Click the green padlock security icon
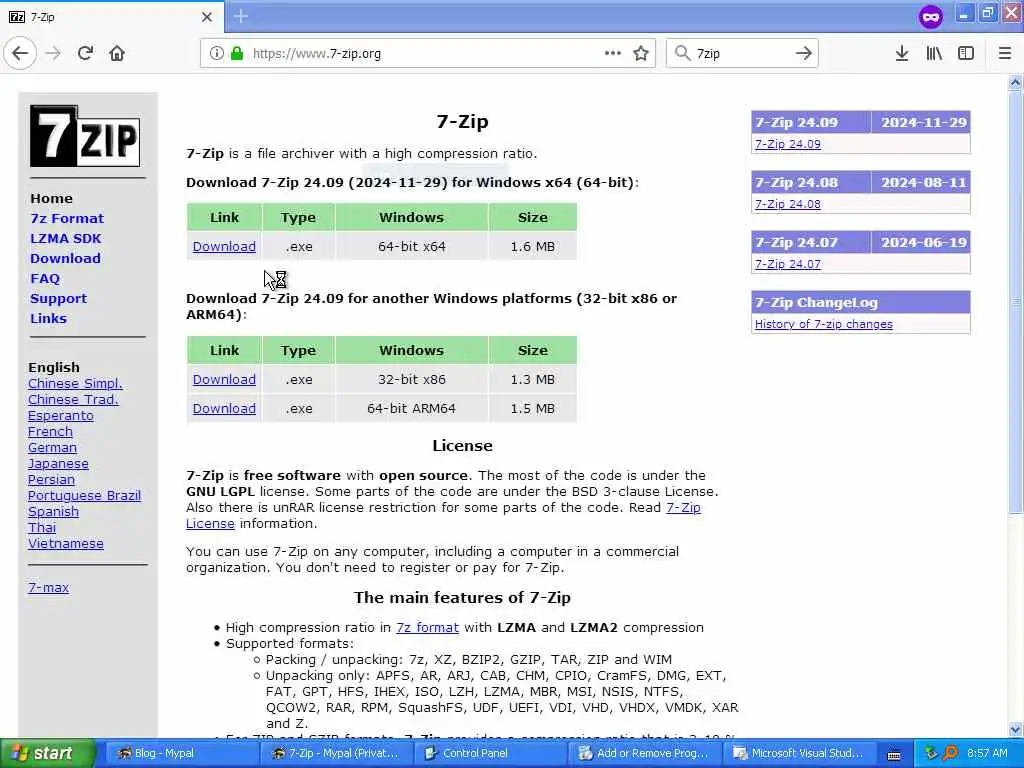 (x=236, y=54)
